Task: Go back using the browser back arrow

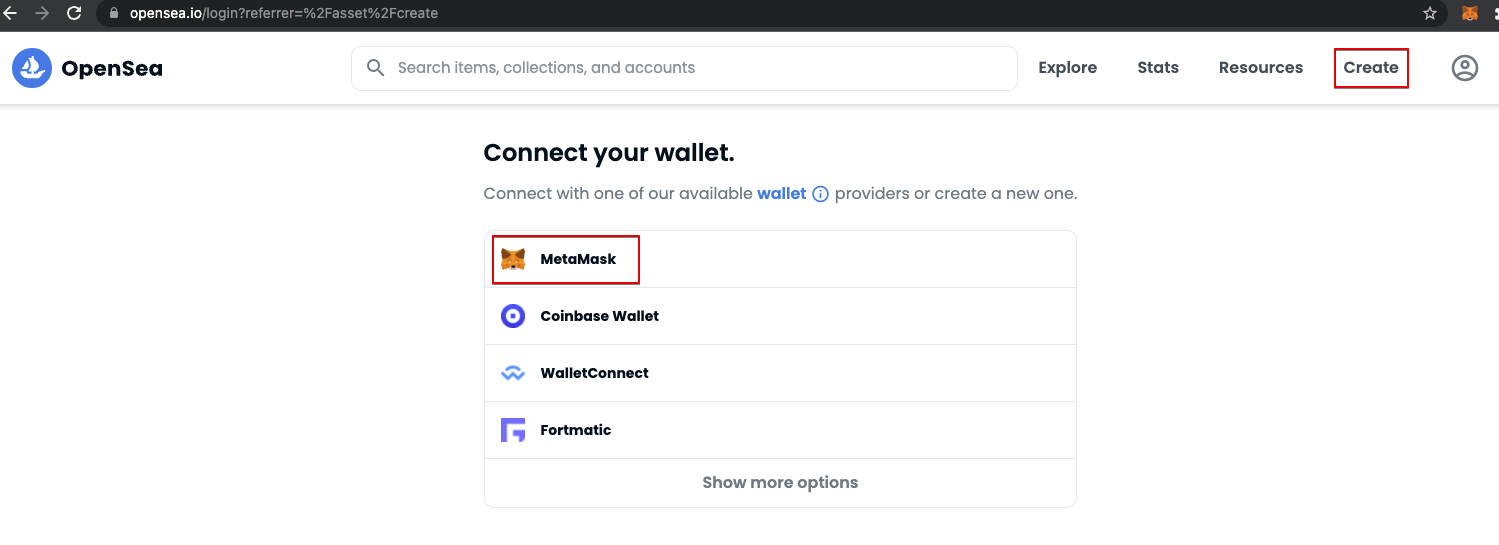Action: click(x=10, y=14)
